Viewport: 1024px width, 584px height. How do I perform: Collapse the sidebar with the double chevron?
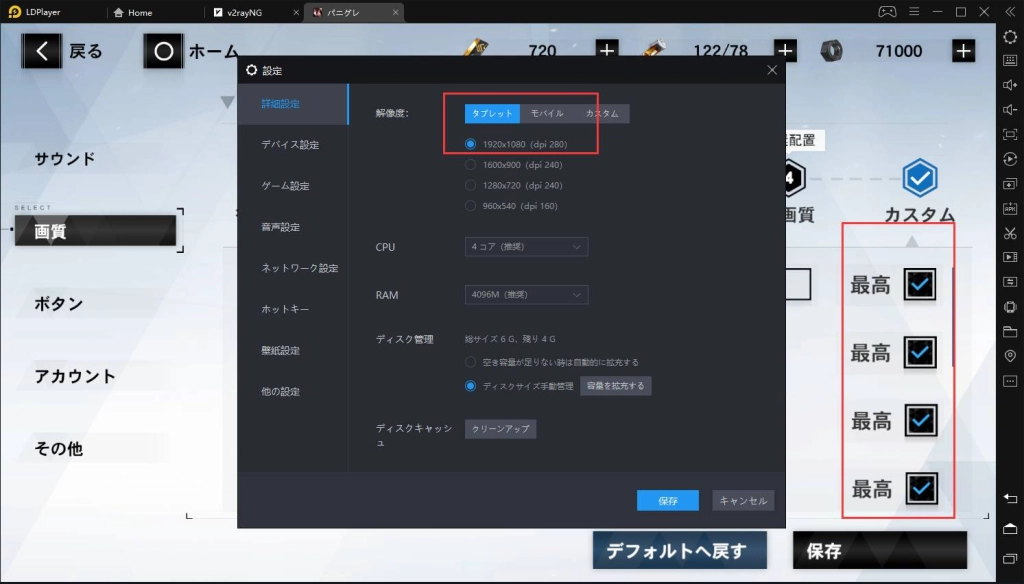(1010, 12)
